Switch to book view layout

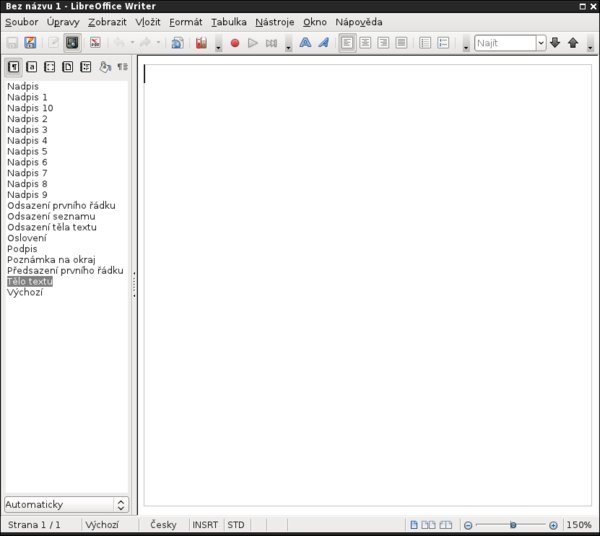(x=445, y=525)
